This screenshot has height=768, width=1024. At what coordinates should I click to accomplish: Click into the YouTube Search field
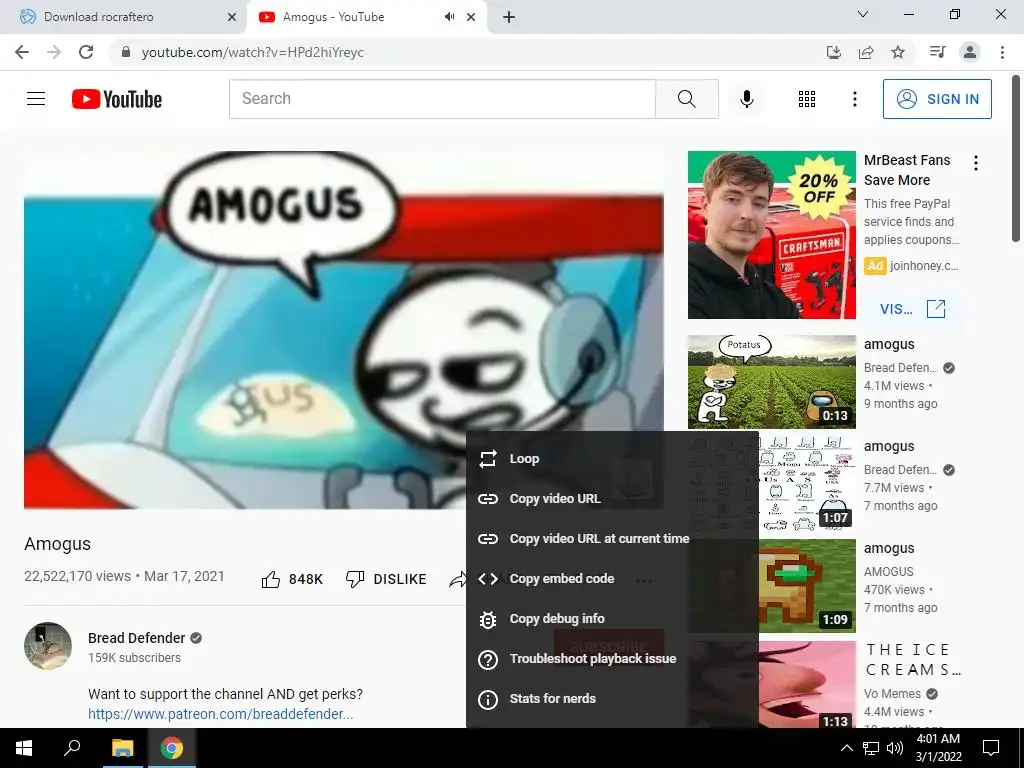[x=442, y=99]
